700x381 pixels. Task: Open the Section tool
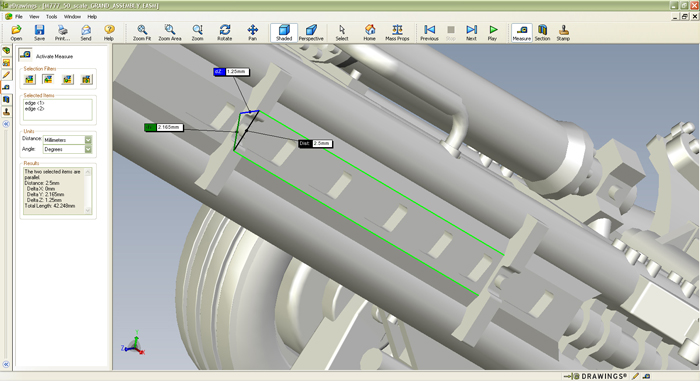tap(542, 33)
